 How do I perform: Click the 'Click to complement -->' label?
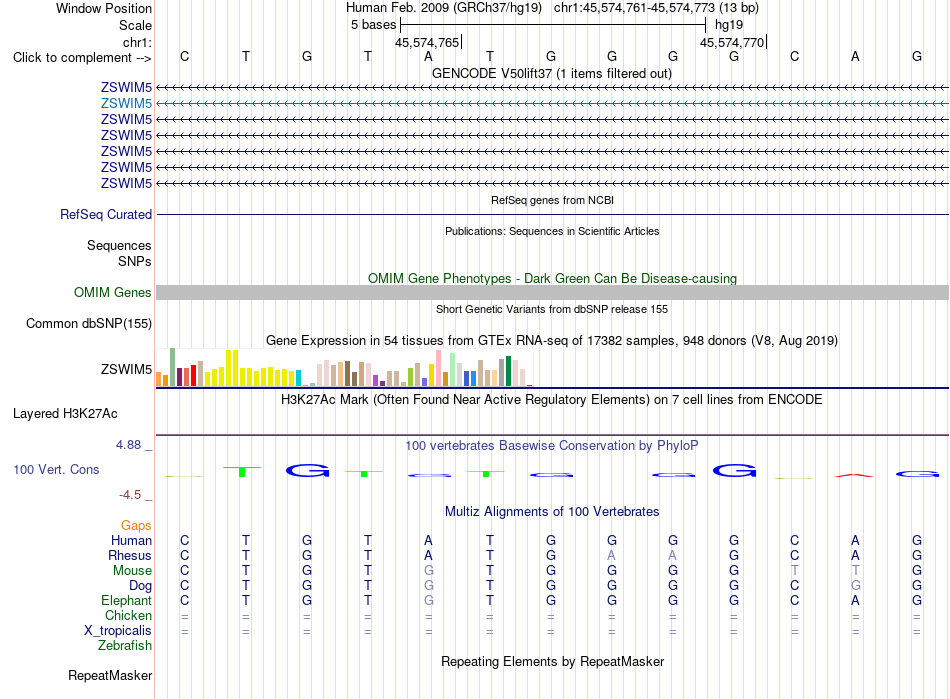pyautogui.click(x=82, y=58)
